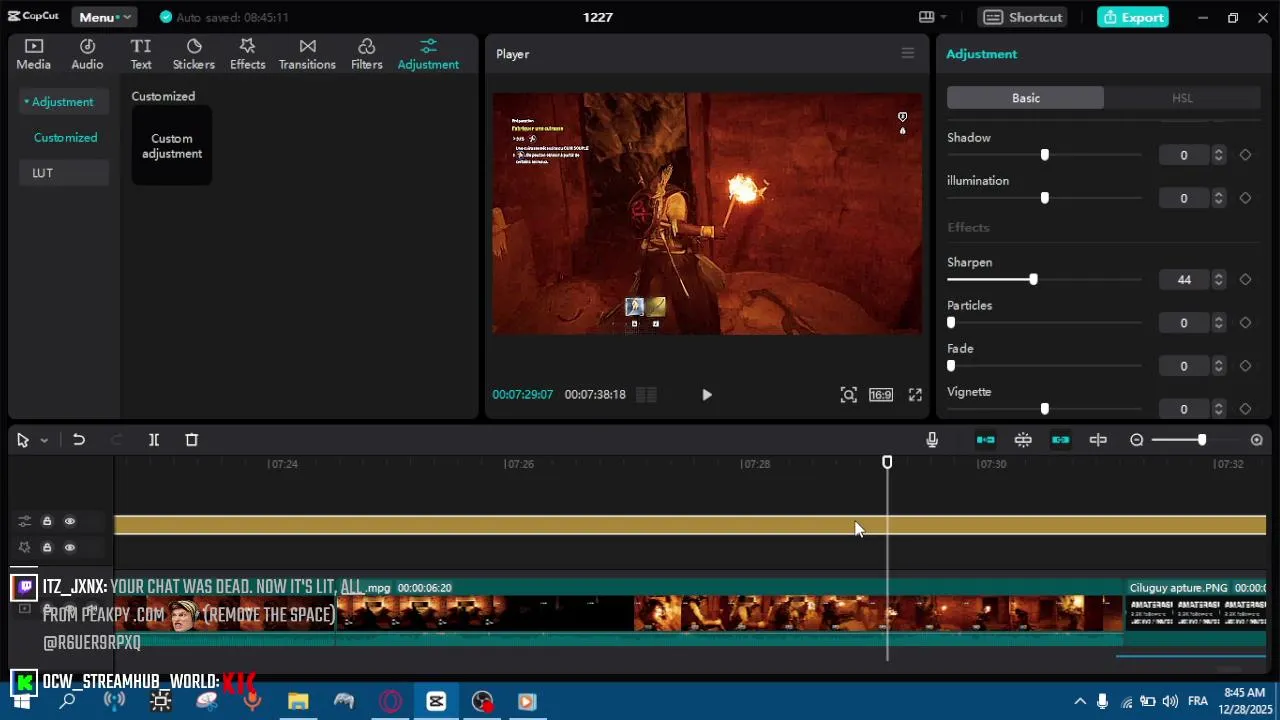
Task: Click the illumination slider
Action: click(x=1044, y=198)
